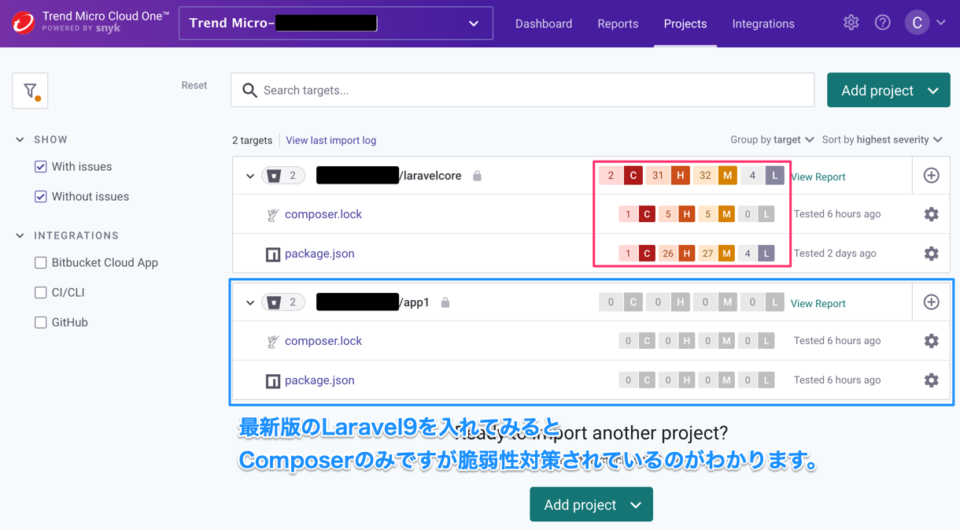This screenshot has width=960, height=530.
Task: Open the help question mark icon
Action: tap(882, 23)
